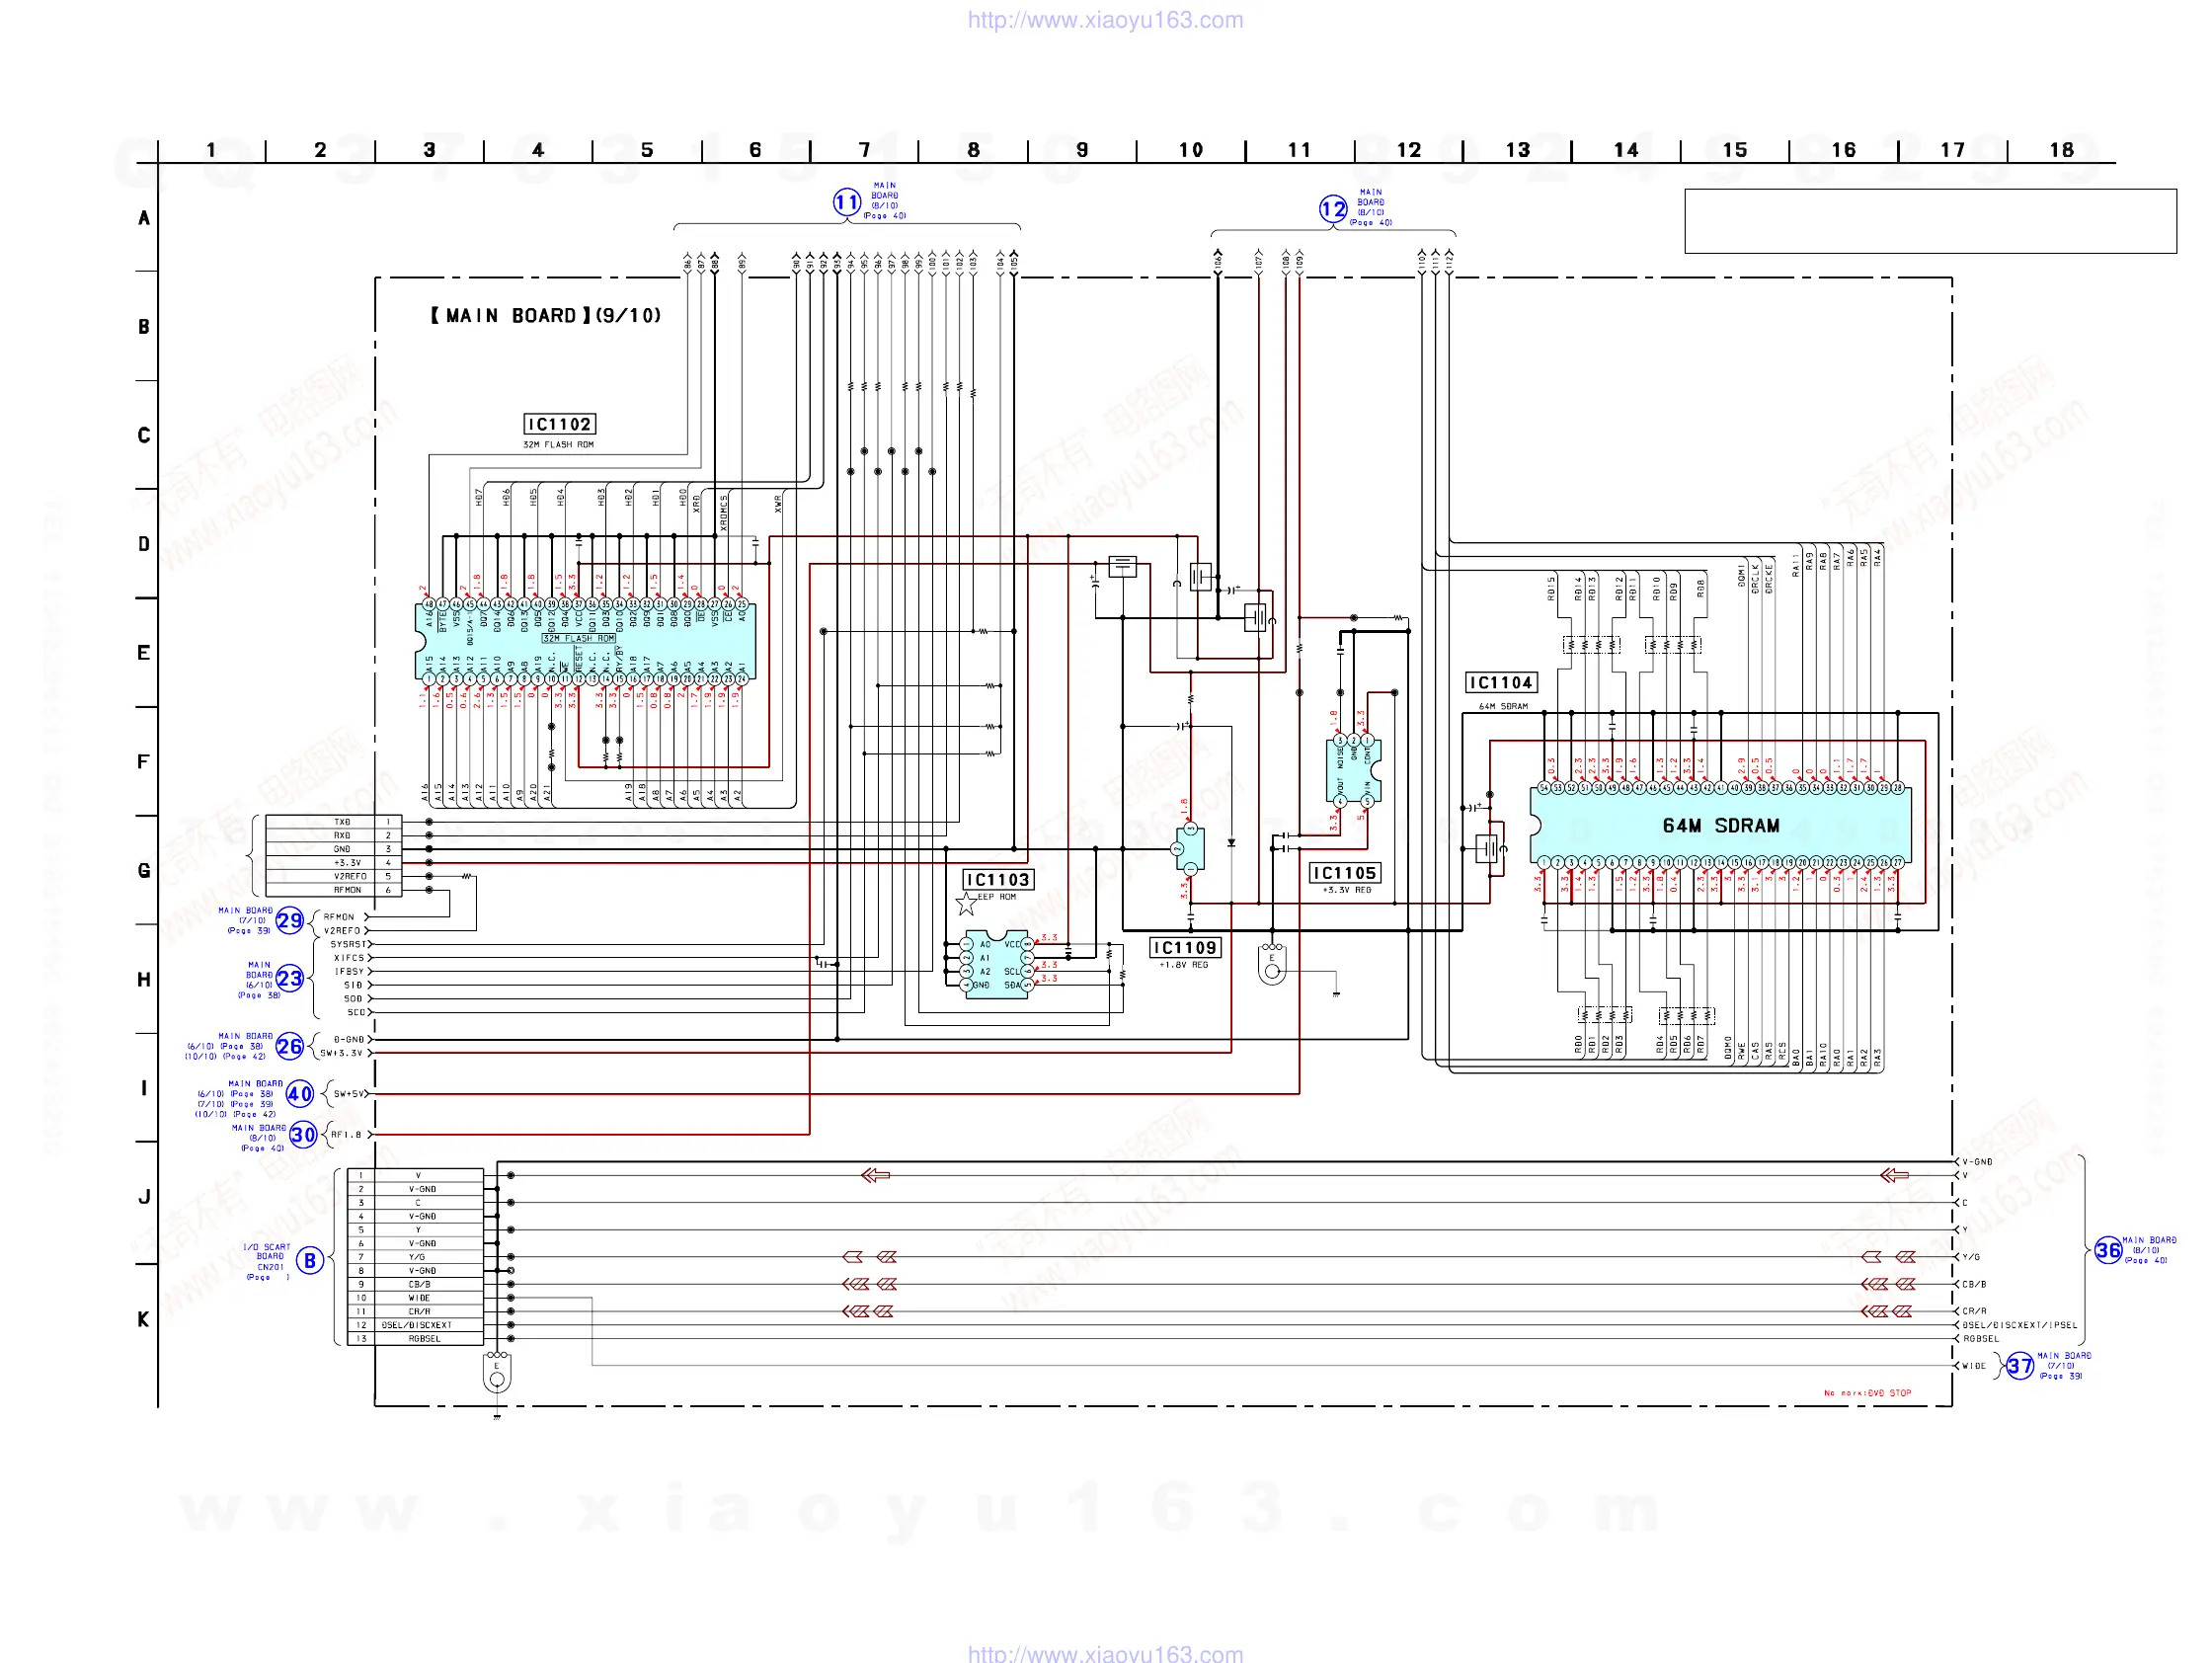Click the circled 12 board reference
This screenshot has width=2212, height=1663.
(1333, 209)
